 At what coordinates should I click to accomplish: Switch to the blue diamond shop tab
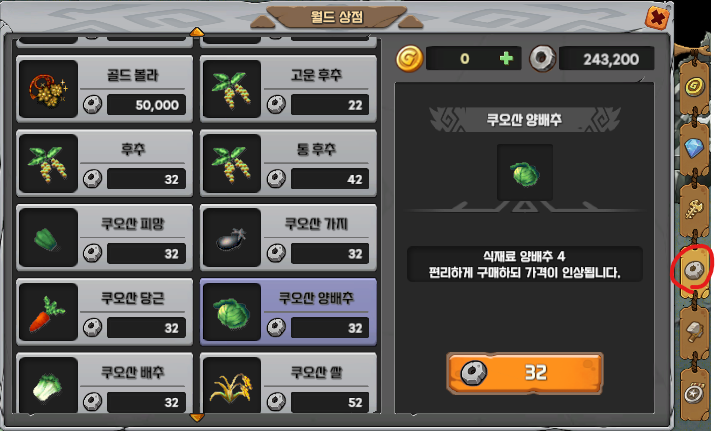(x=694, y=147)
